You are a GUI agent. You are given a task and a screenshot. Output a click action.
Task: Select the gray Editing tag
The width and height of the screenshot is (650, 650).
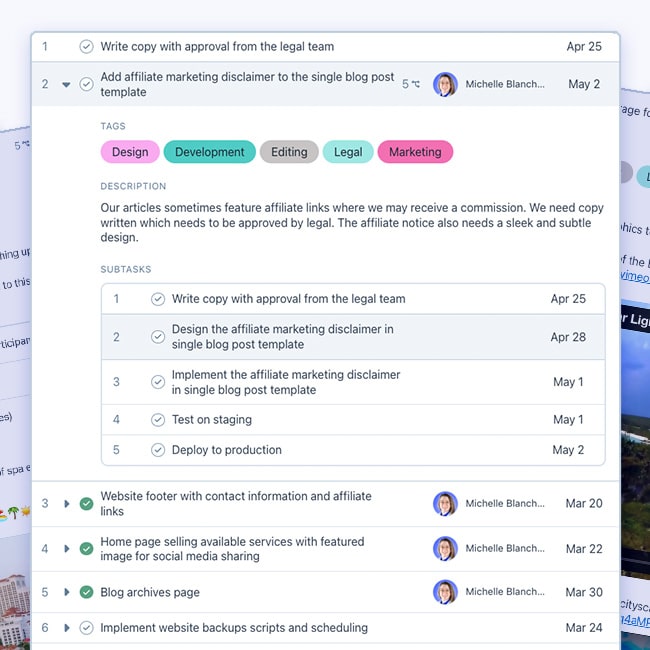[x=289, y=152]
